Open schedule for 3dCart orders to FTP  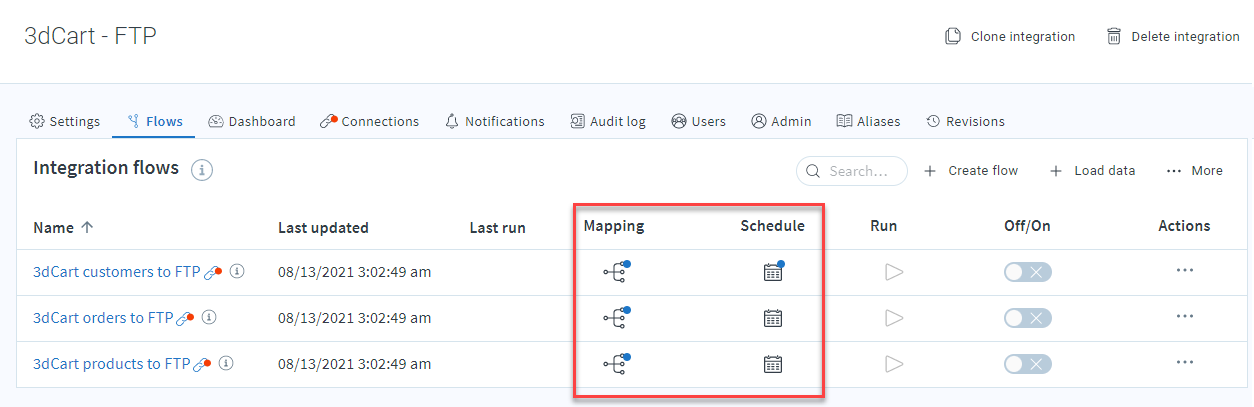pos(773,318)
